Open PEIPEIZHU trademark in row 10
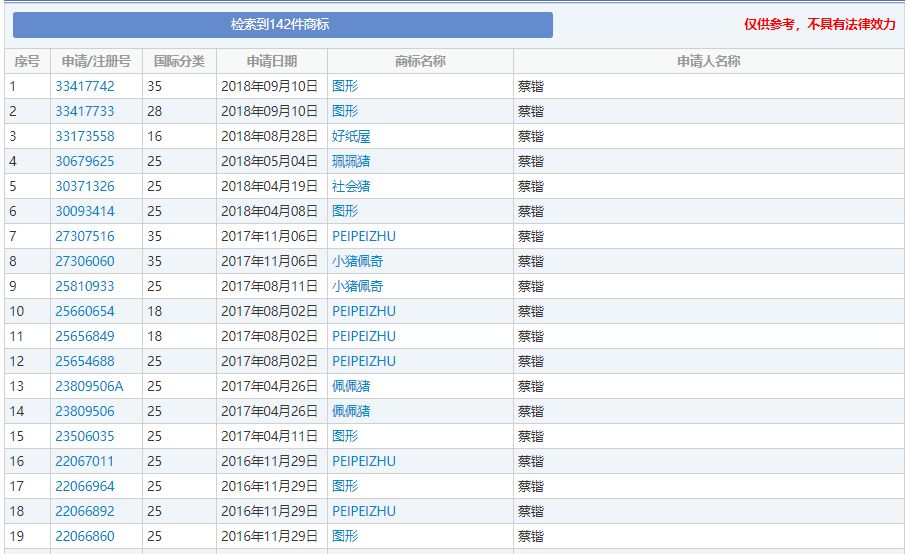The width and height of the screenshot is (907, 554). click(364, 311)
